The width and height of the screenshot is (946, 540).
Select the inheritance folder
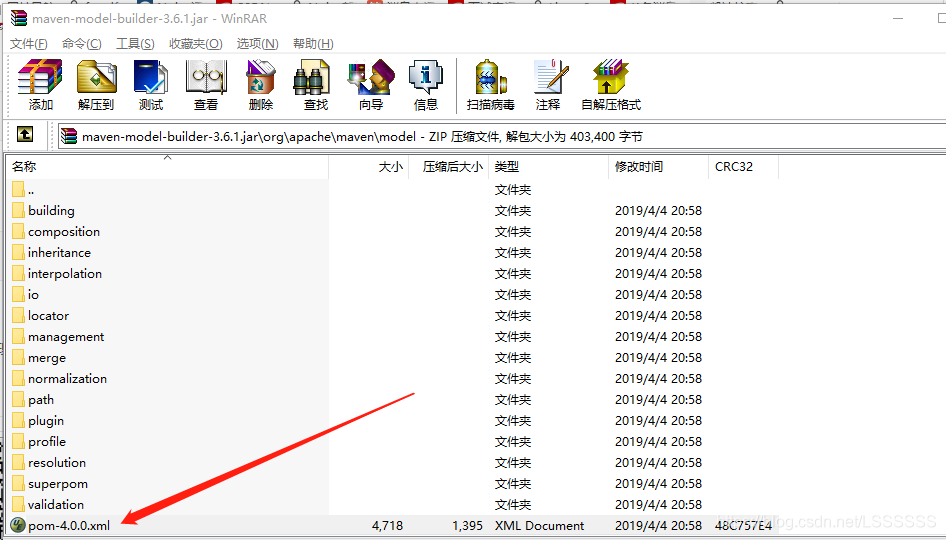(x=59, y=252)
